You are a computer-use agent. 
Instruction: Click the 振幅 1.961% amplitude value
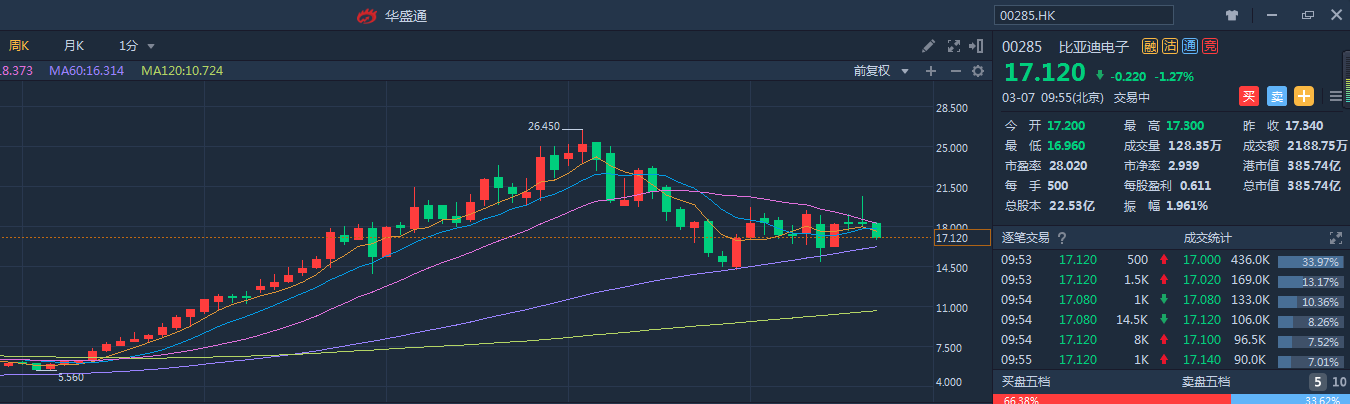(x=1189, y=206)
